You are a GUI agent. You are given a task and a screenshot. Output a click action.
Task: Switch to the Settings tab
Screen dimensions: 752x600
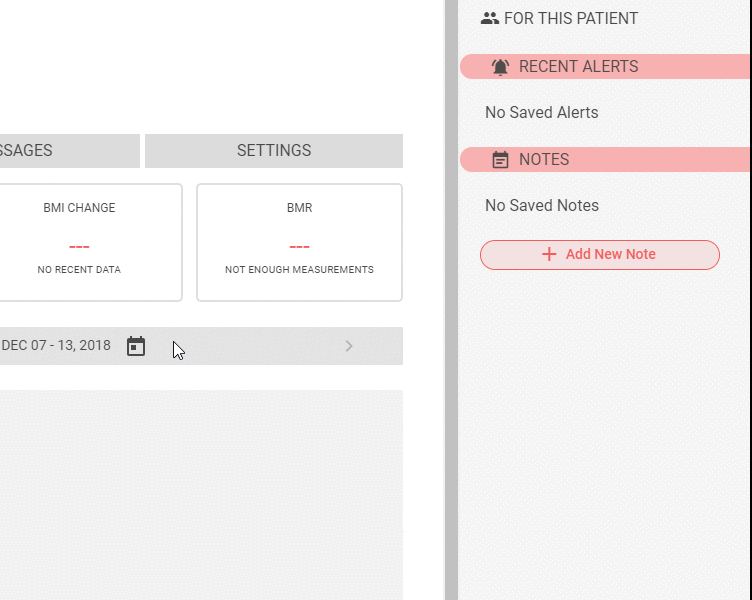[x=274, y=151]
